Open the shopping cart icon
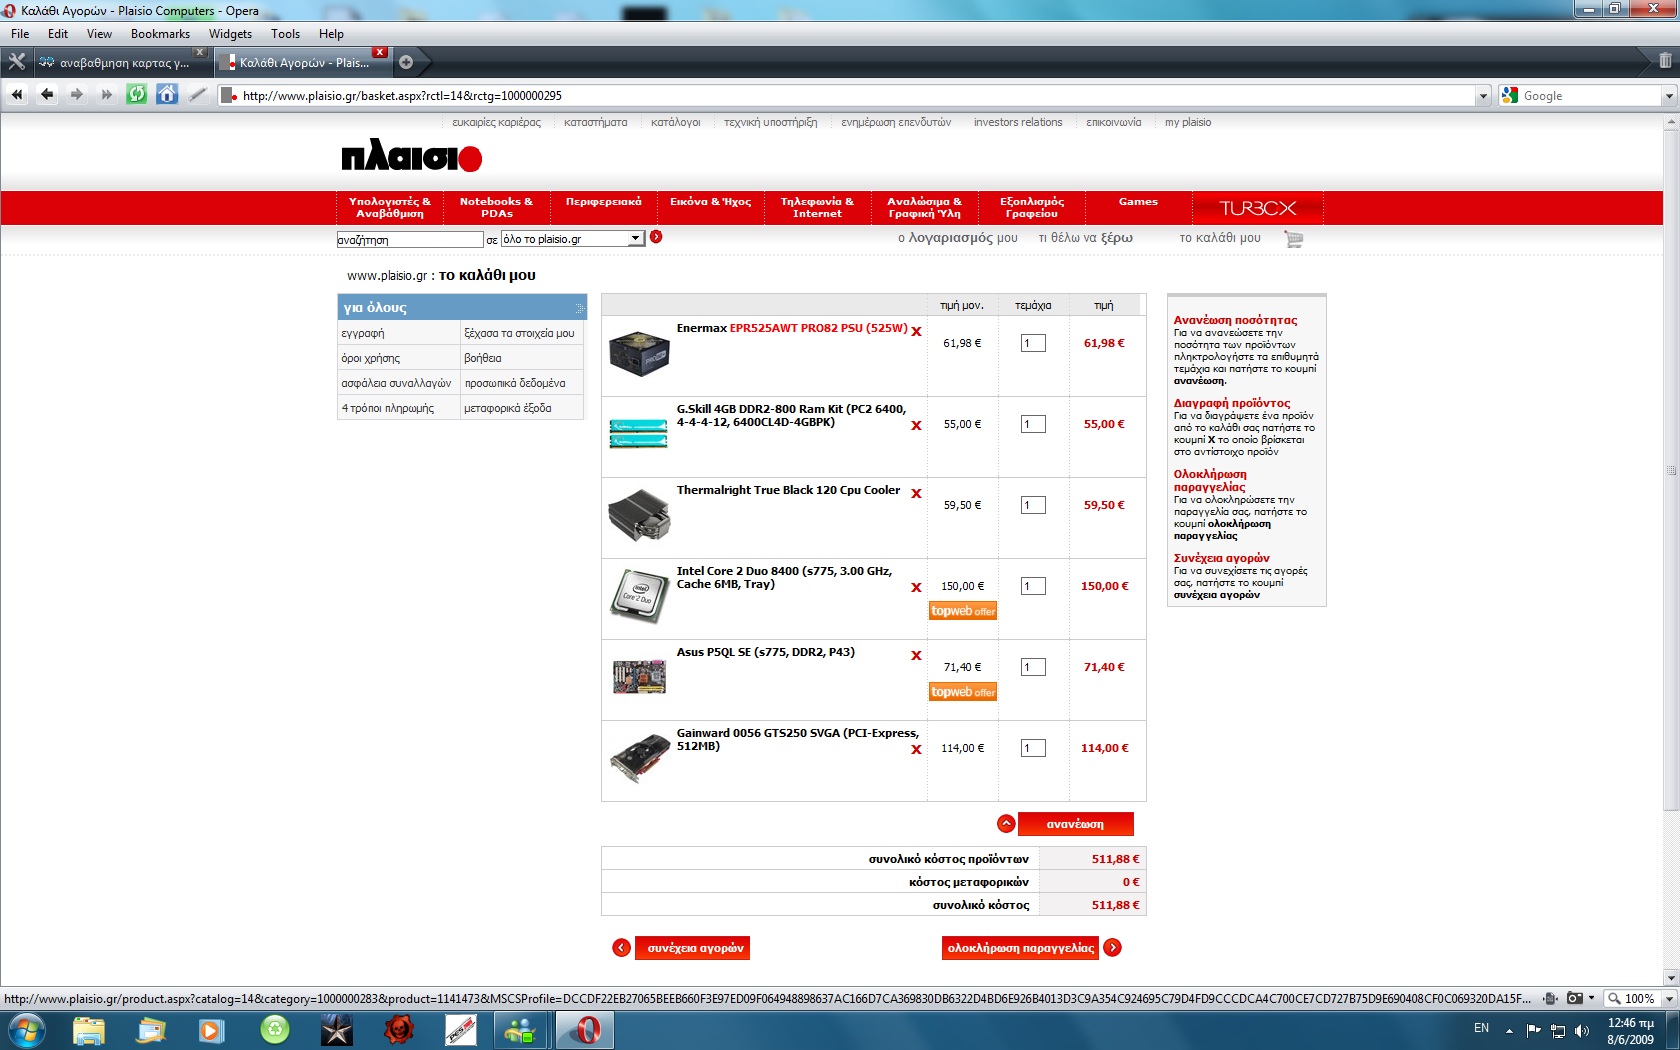This screenshot has width=1680, height=1050. tap(1293, 239)
